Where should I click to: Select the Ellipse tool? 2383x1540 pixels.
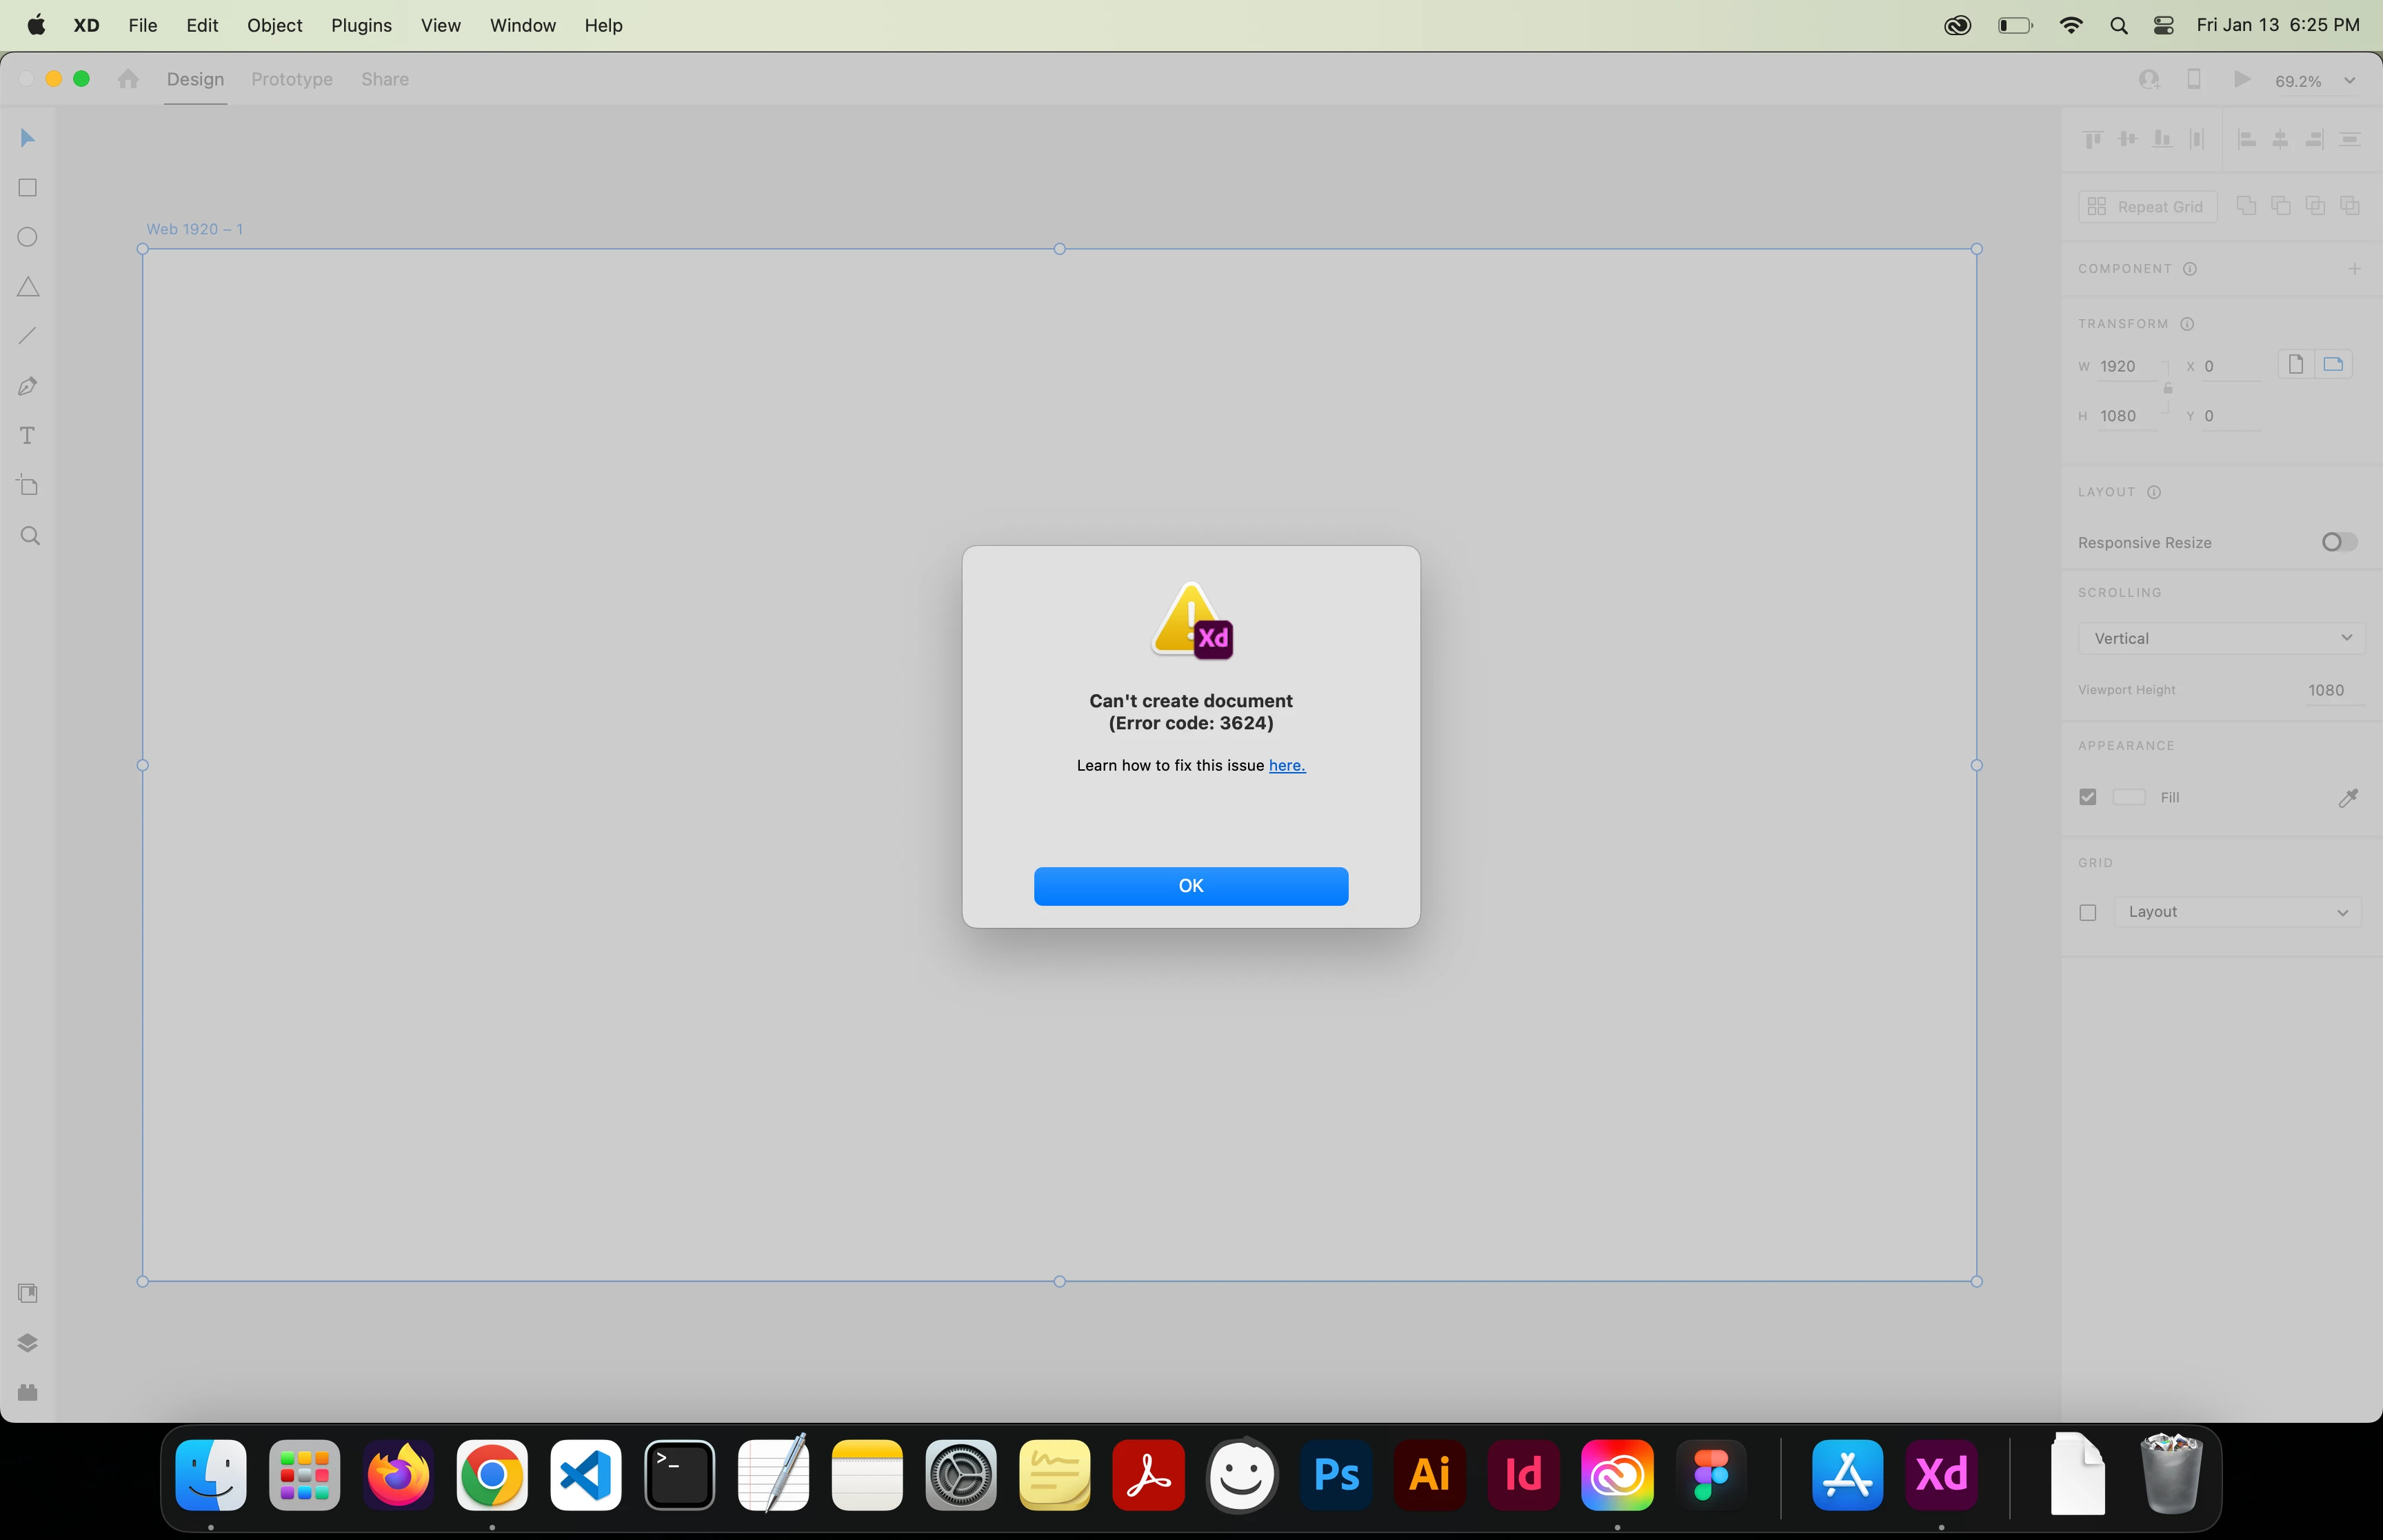click(28, 237)
